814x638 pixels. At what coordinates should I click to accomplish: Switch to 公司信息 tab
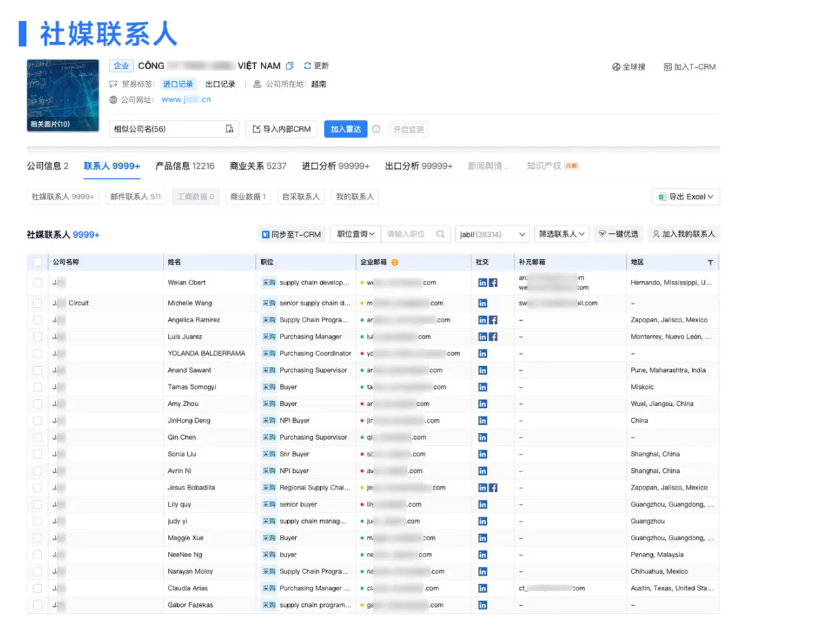pos(48,166)
